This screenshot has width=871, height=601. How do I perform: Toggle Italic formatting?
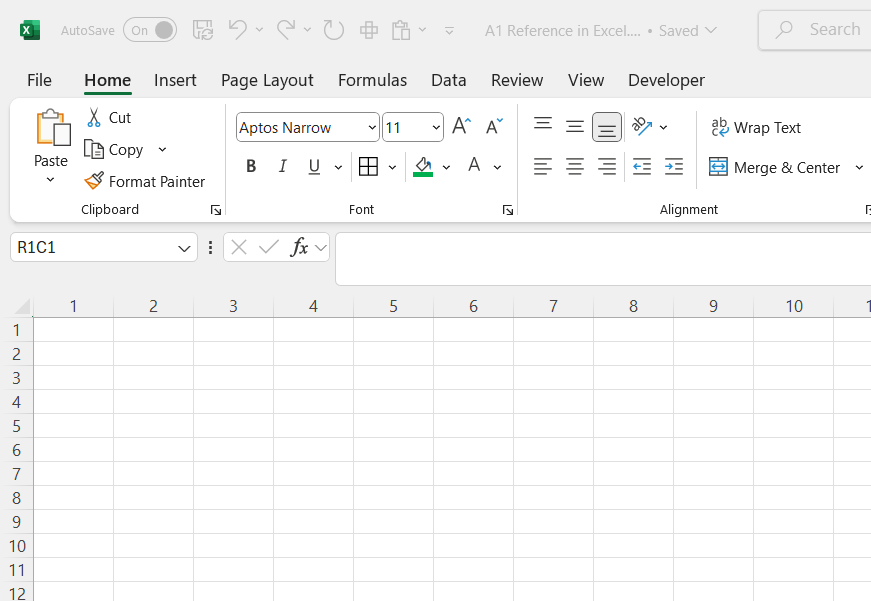click(x=283, y=166)
